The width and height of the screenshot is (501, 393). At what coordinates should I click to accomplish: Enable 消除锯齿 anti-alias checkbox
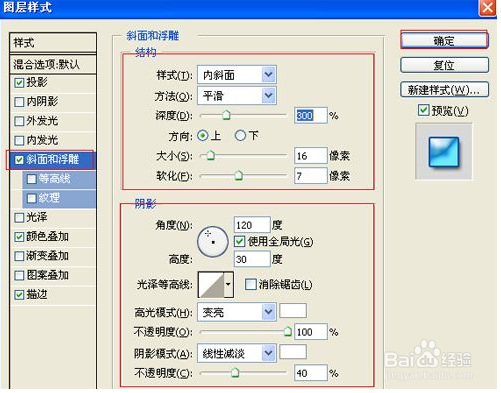[x=250, y=285]
